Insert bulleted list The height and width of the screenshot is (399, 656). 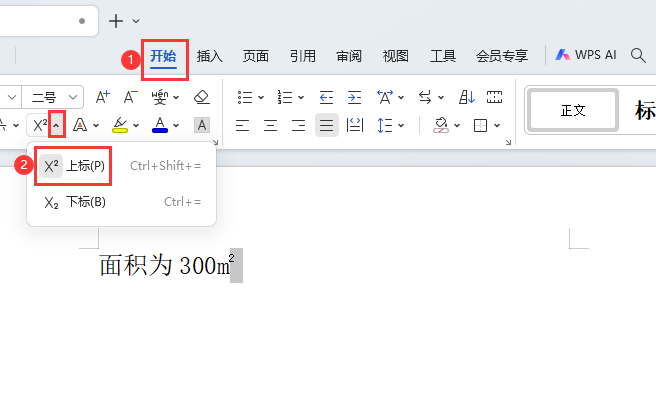pyautogui.click(x=245, y=97)
